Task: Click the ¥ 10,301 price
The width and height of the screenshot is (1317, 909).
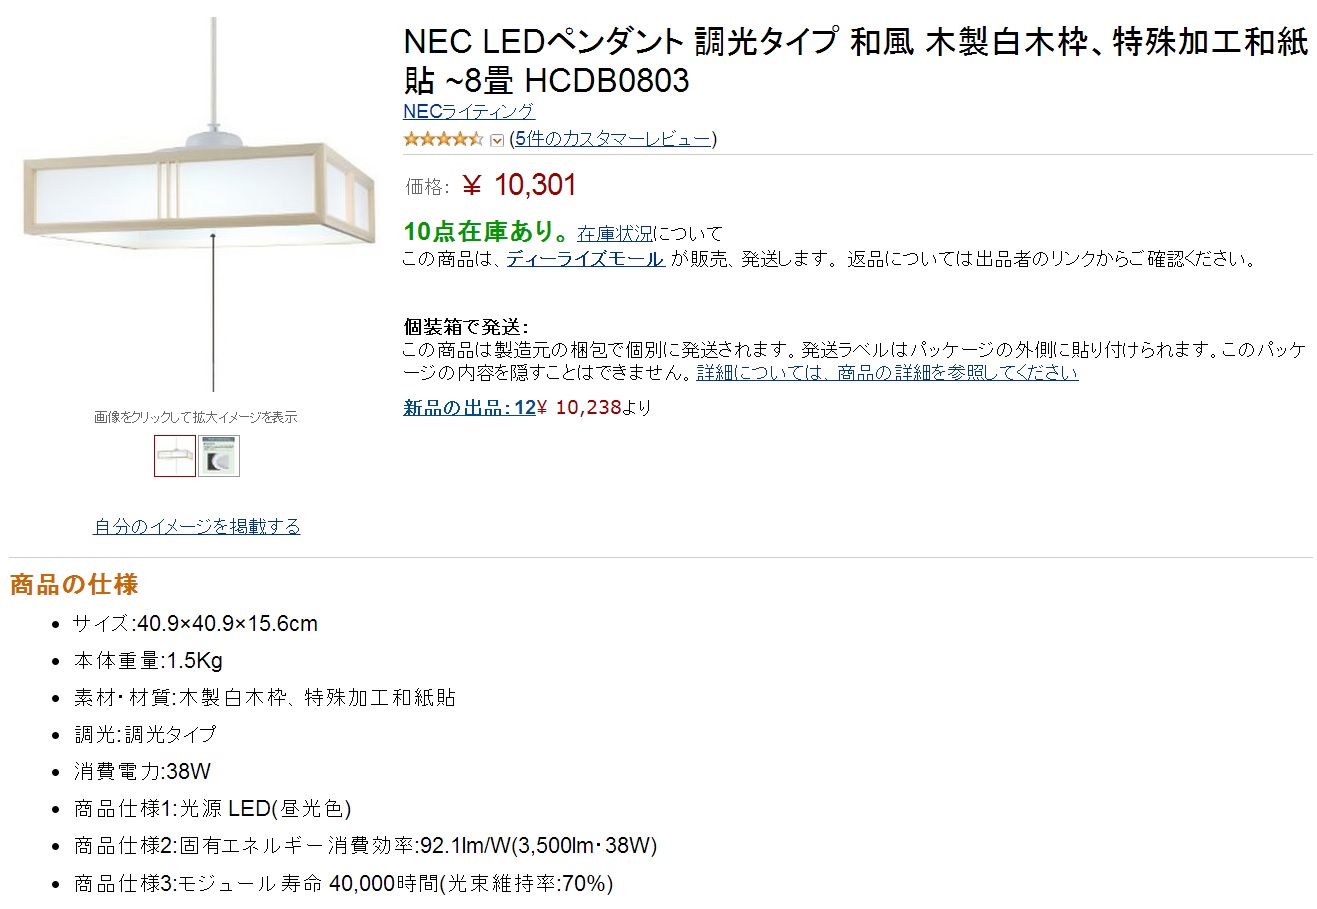Action: pos(519,185)
